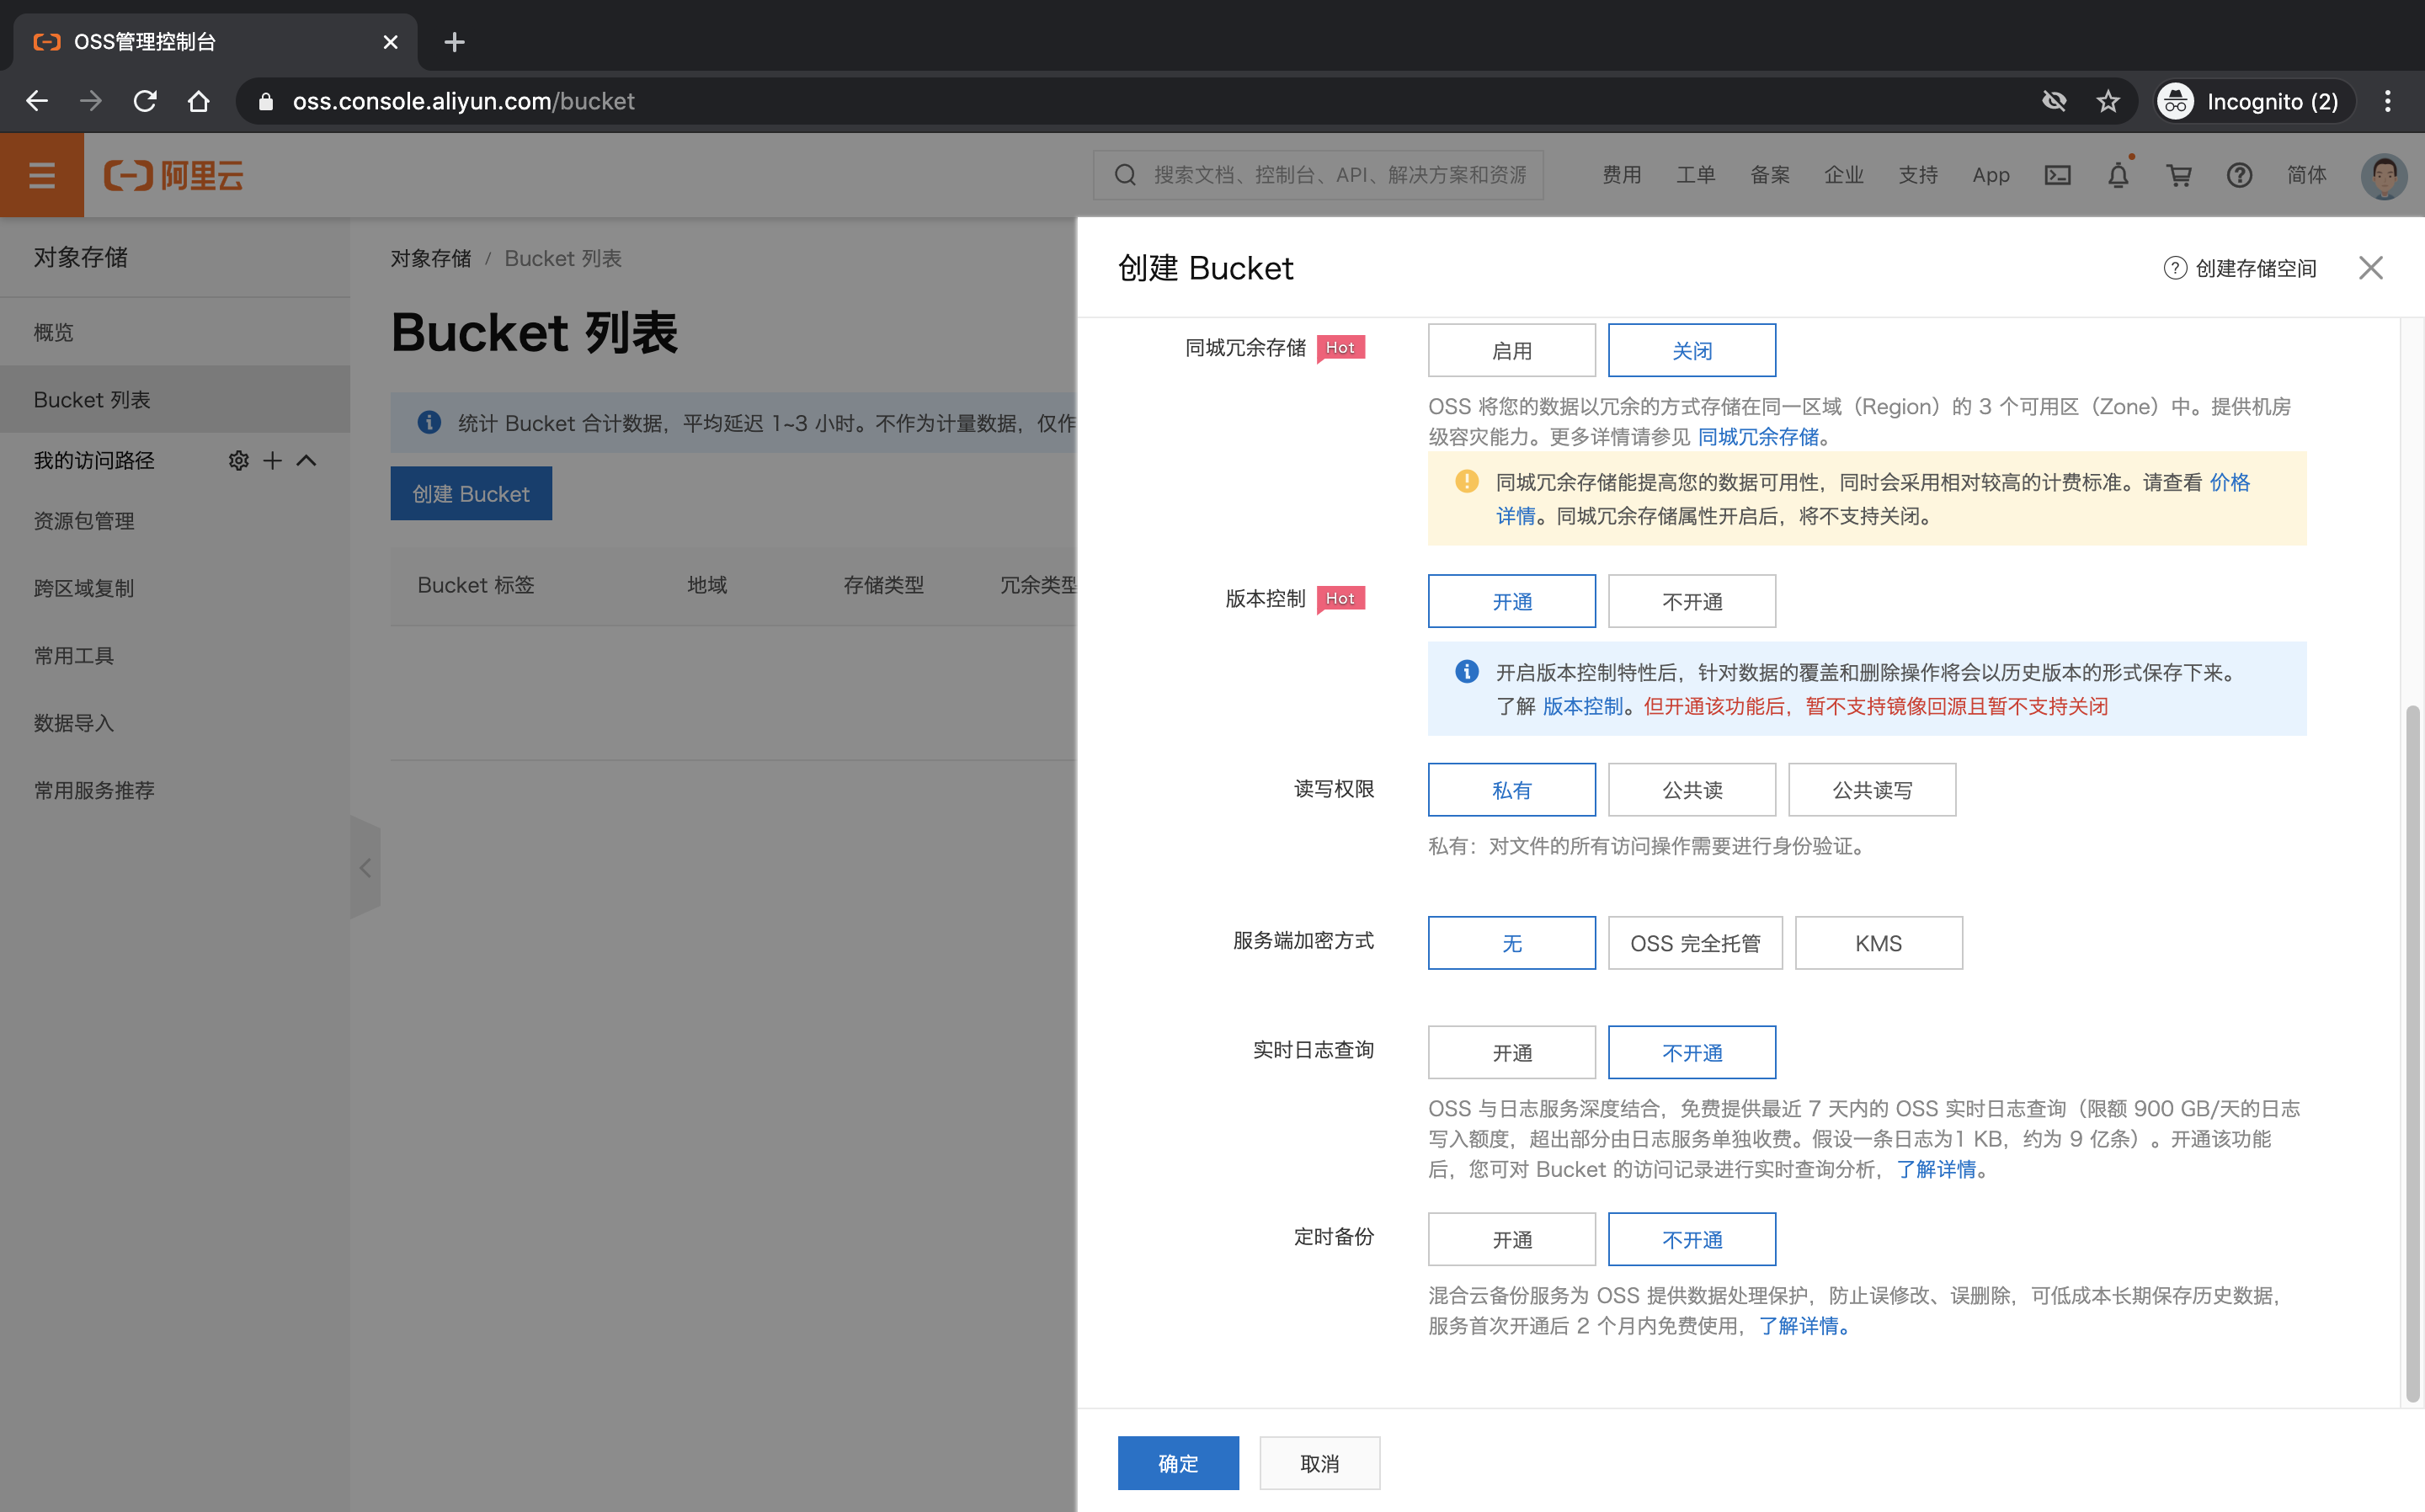The height and width of the screenshot is (1512, 2425).
Task: Select 不开通 for 版本控制
Action: (x=1691, y=601)
